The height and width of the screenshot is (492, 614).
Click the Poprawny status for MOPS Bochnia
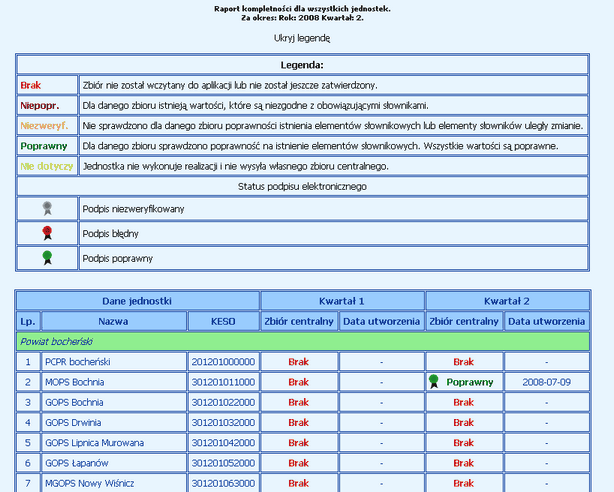click(x=470, y=382)
